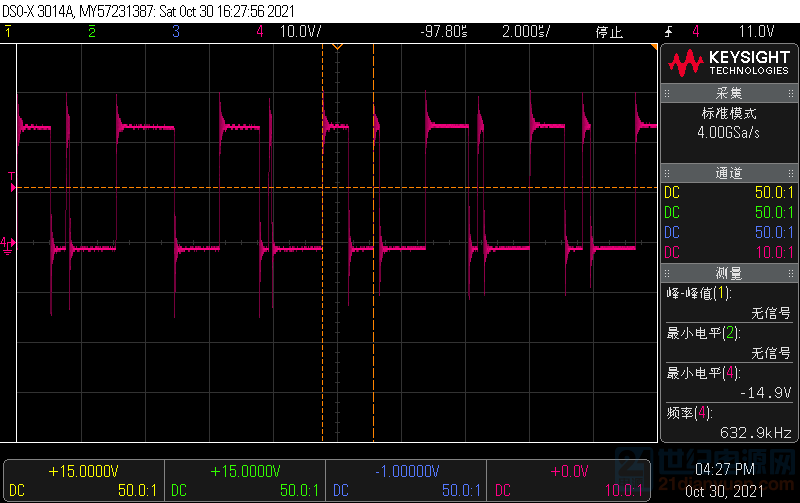The height and width of the screenshot is (503, 800).
Task: Click the 最小电平(4) measurement label
Action: coord(703,373)
